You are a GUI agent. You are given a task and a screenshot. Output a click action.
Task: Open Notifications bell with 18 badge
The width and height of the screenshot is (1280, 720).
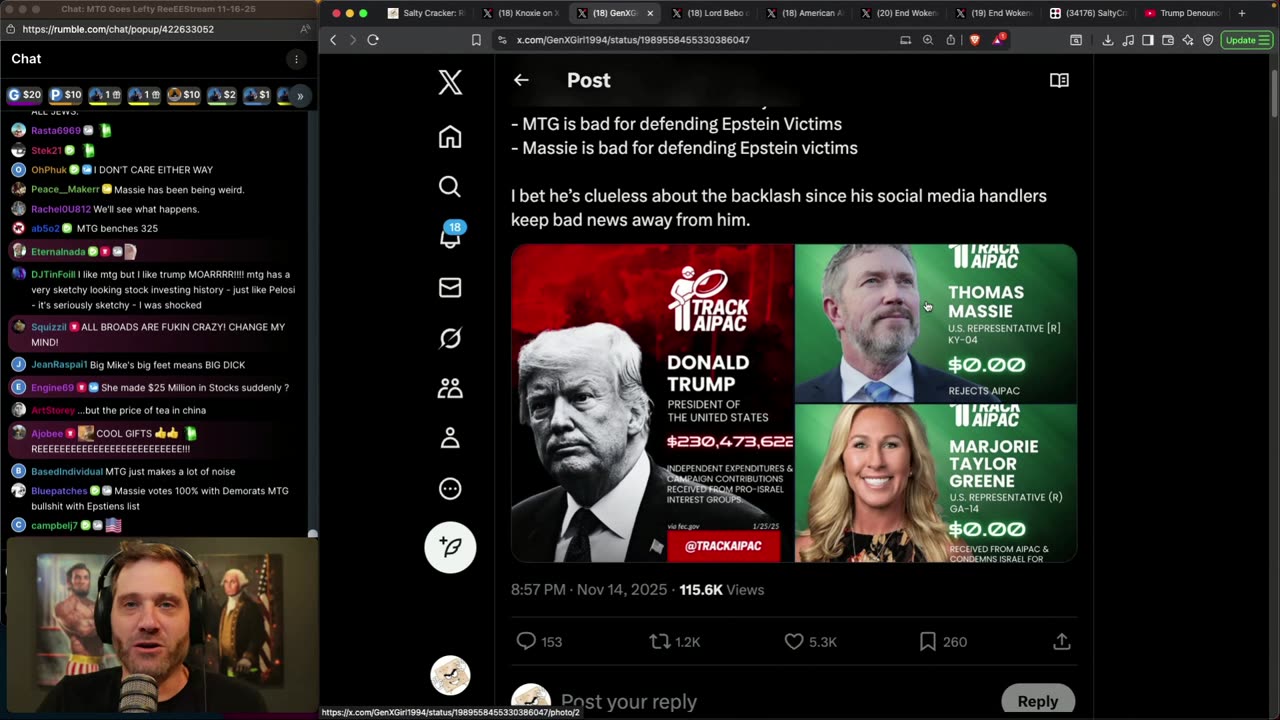pyautogui.click(x=450, y=236)
